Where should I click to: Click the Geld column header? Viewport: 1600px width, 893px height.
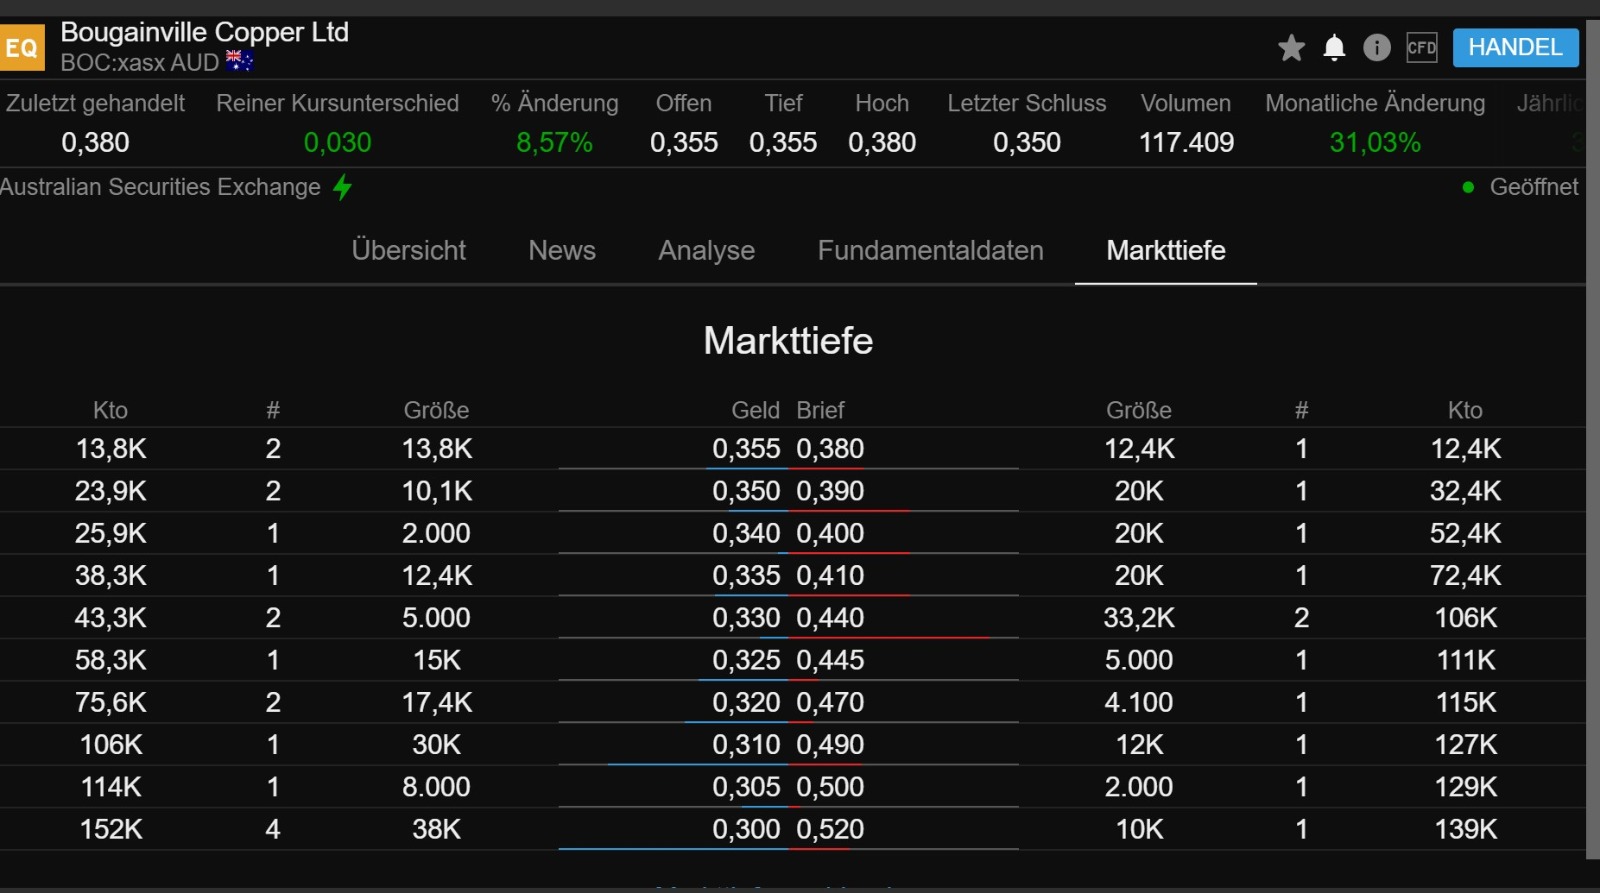tap(755, 410)
